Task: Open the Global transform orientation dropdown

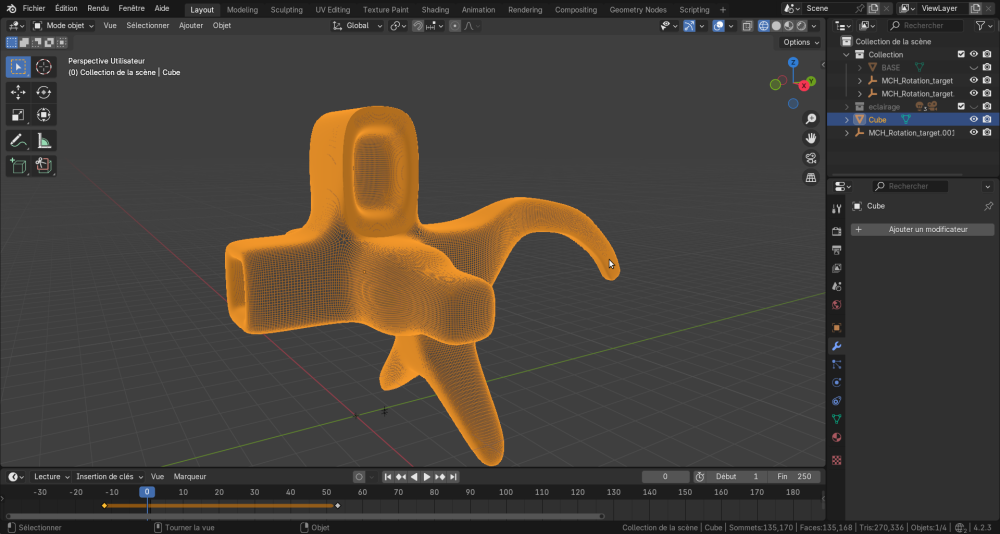Action: click(x=358, y=26)
